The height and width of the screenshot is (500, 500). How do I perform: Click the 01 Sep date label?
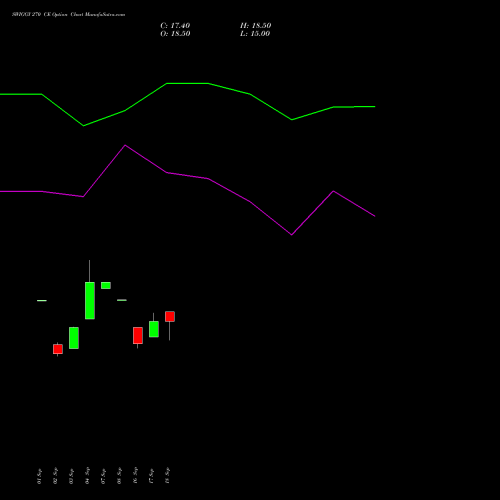coord(39,476)
